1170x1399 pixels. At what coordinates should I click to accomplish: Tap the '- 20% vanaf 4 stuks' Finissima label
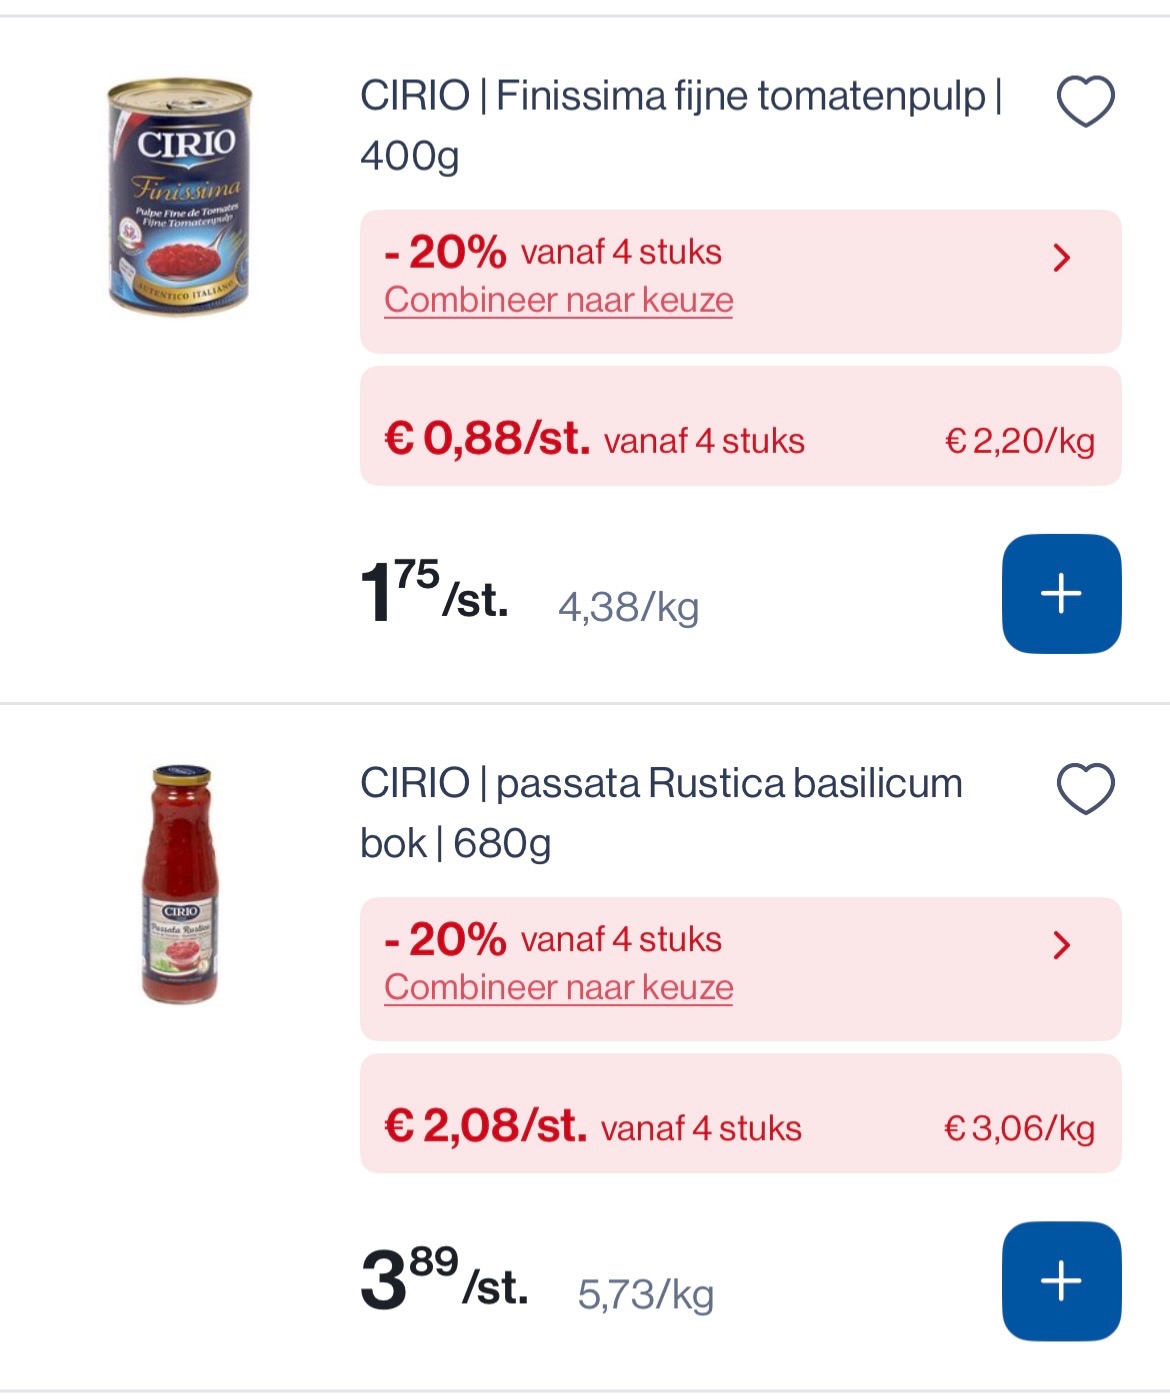553,251
